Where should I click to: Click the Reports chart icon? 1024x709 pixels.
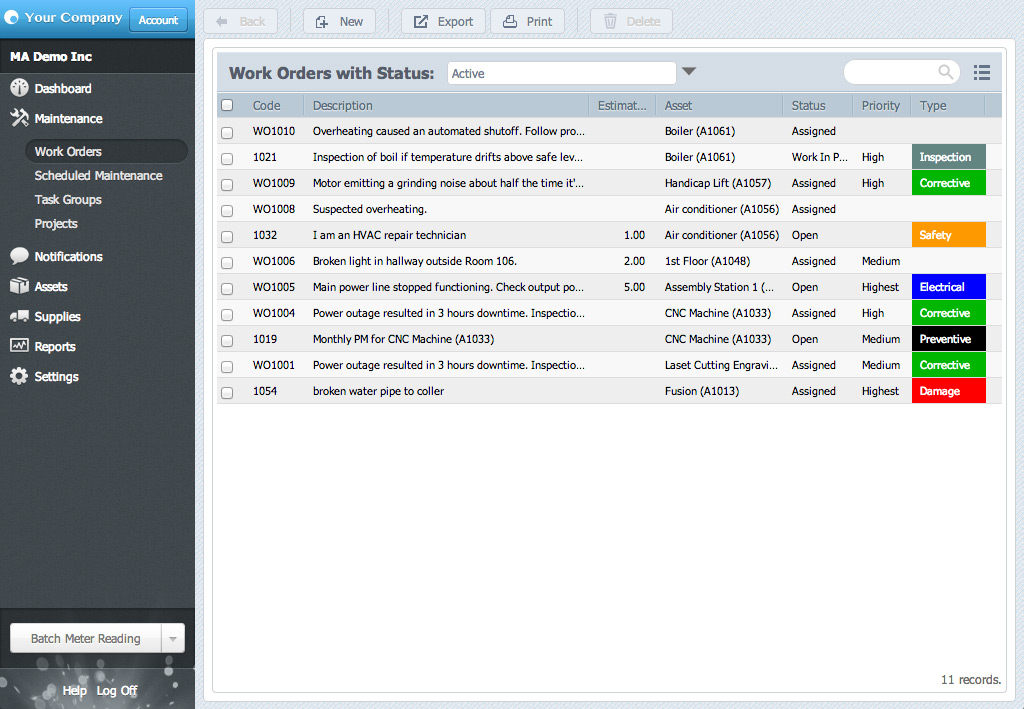click(19, 346)
